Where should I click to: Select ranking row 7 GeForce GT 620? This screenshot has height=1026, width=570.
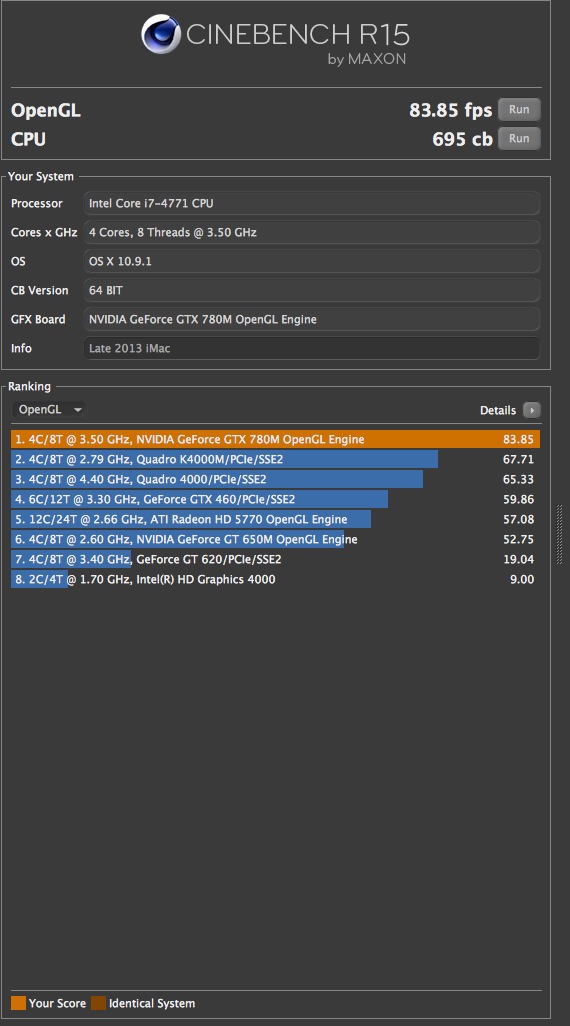(x=276, y=559)
